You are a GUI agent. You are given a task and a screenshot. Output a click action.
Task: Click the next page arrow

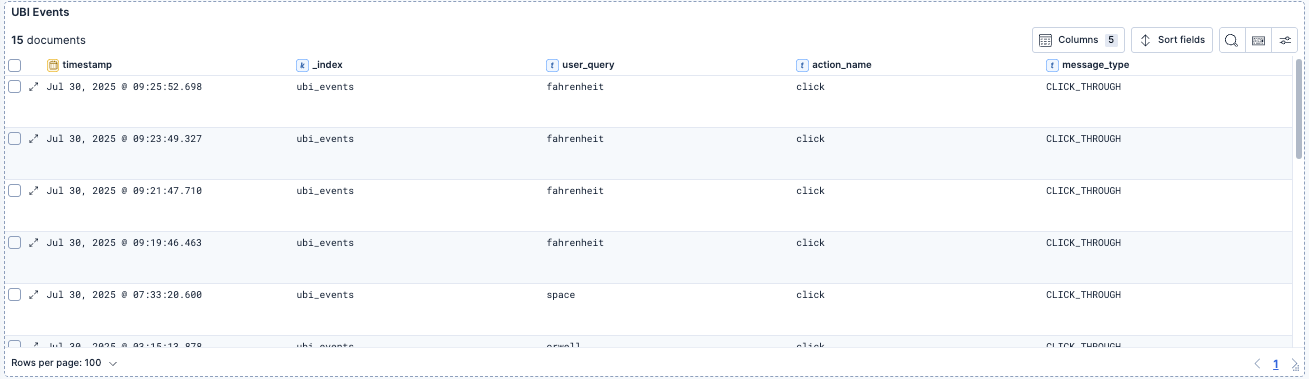(1294, 364)
